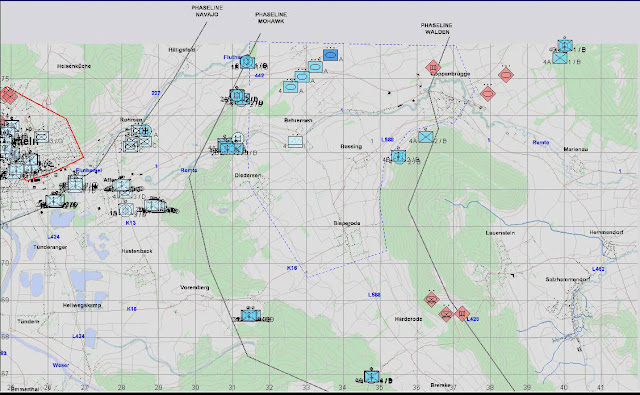Click the K13 road label
This screenshot has height=395, width=640.
click(x=131, y=223)
